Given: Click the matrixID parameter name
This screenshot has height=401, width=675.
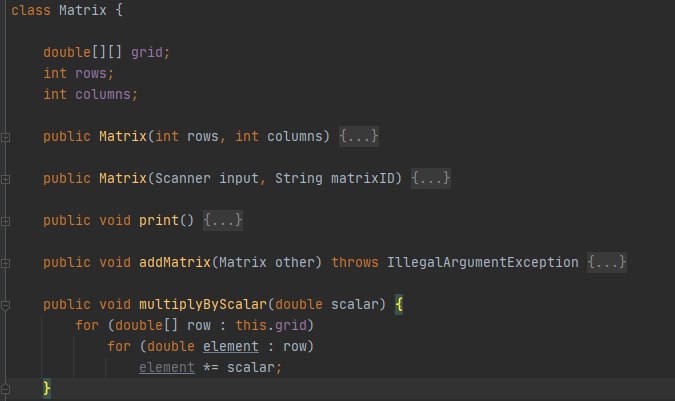Looking at the screenshot, I should click(362, 178).
